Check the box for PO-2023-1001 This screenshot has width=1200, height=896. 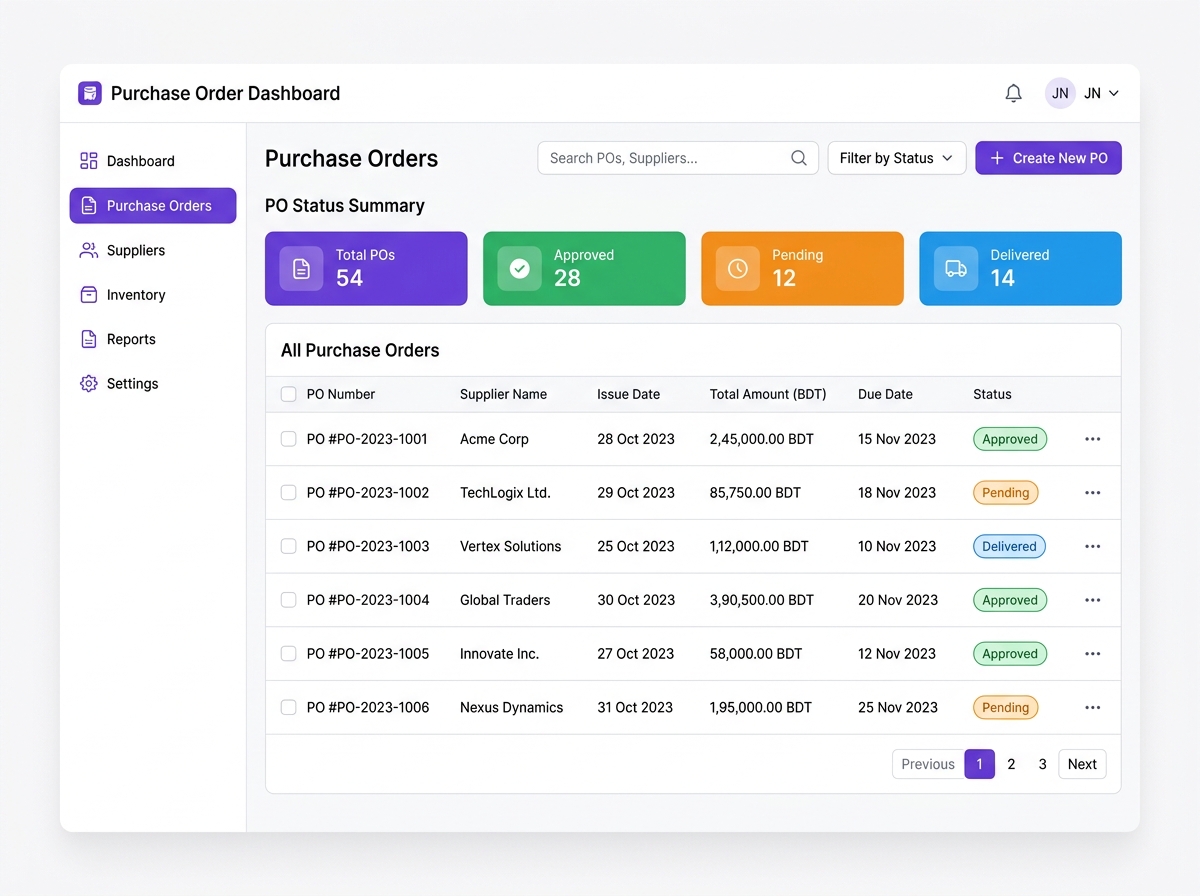[288, 439]
